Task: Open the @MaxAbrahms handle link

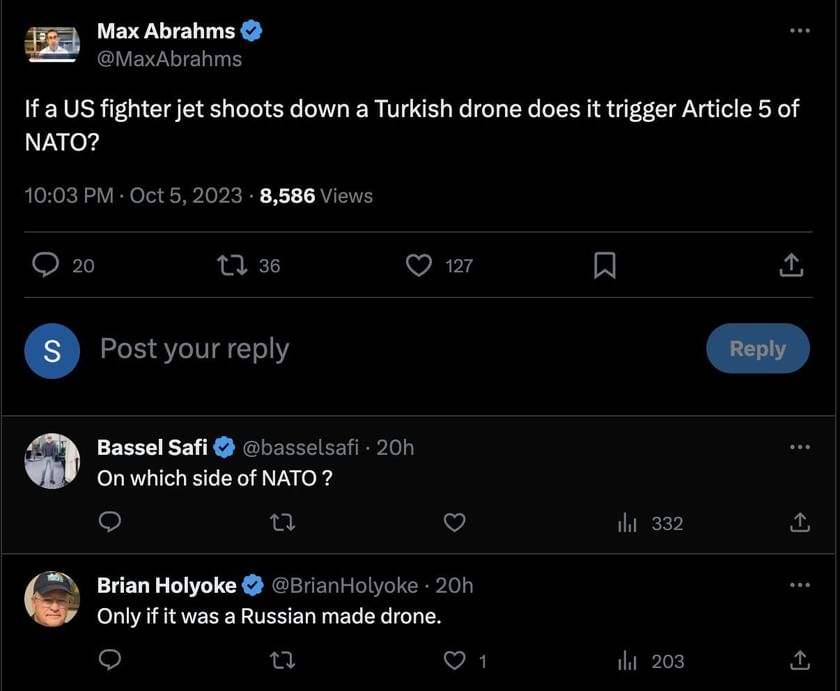Action: pos(169,59)
